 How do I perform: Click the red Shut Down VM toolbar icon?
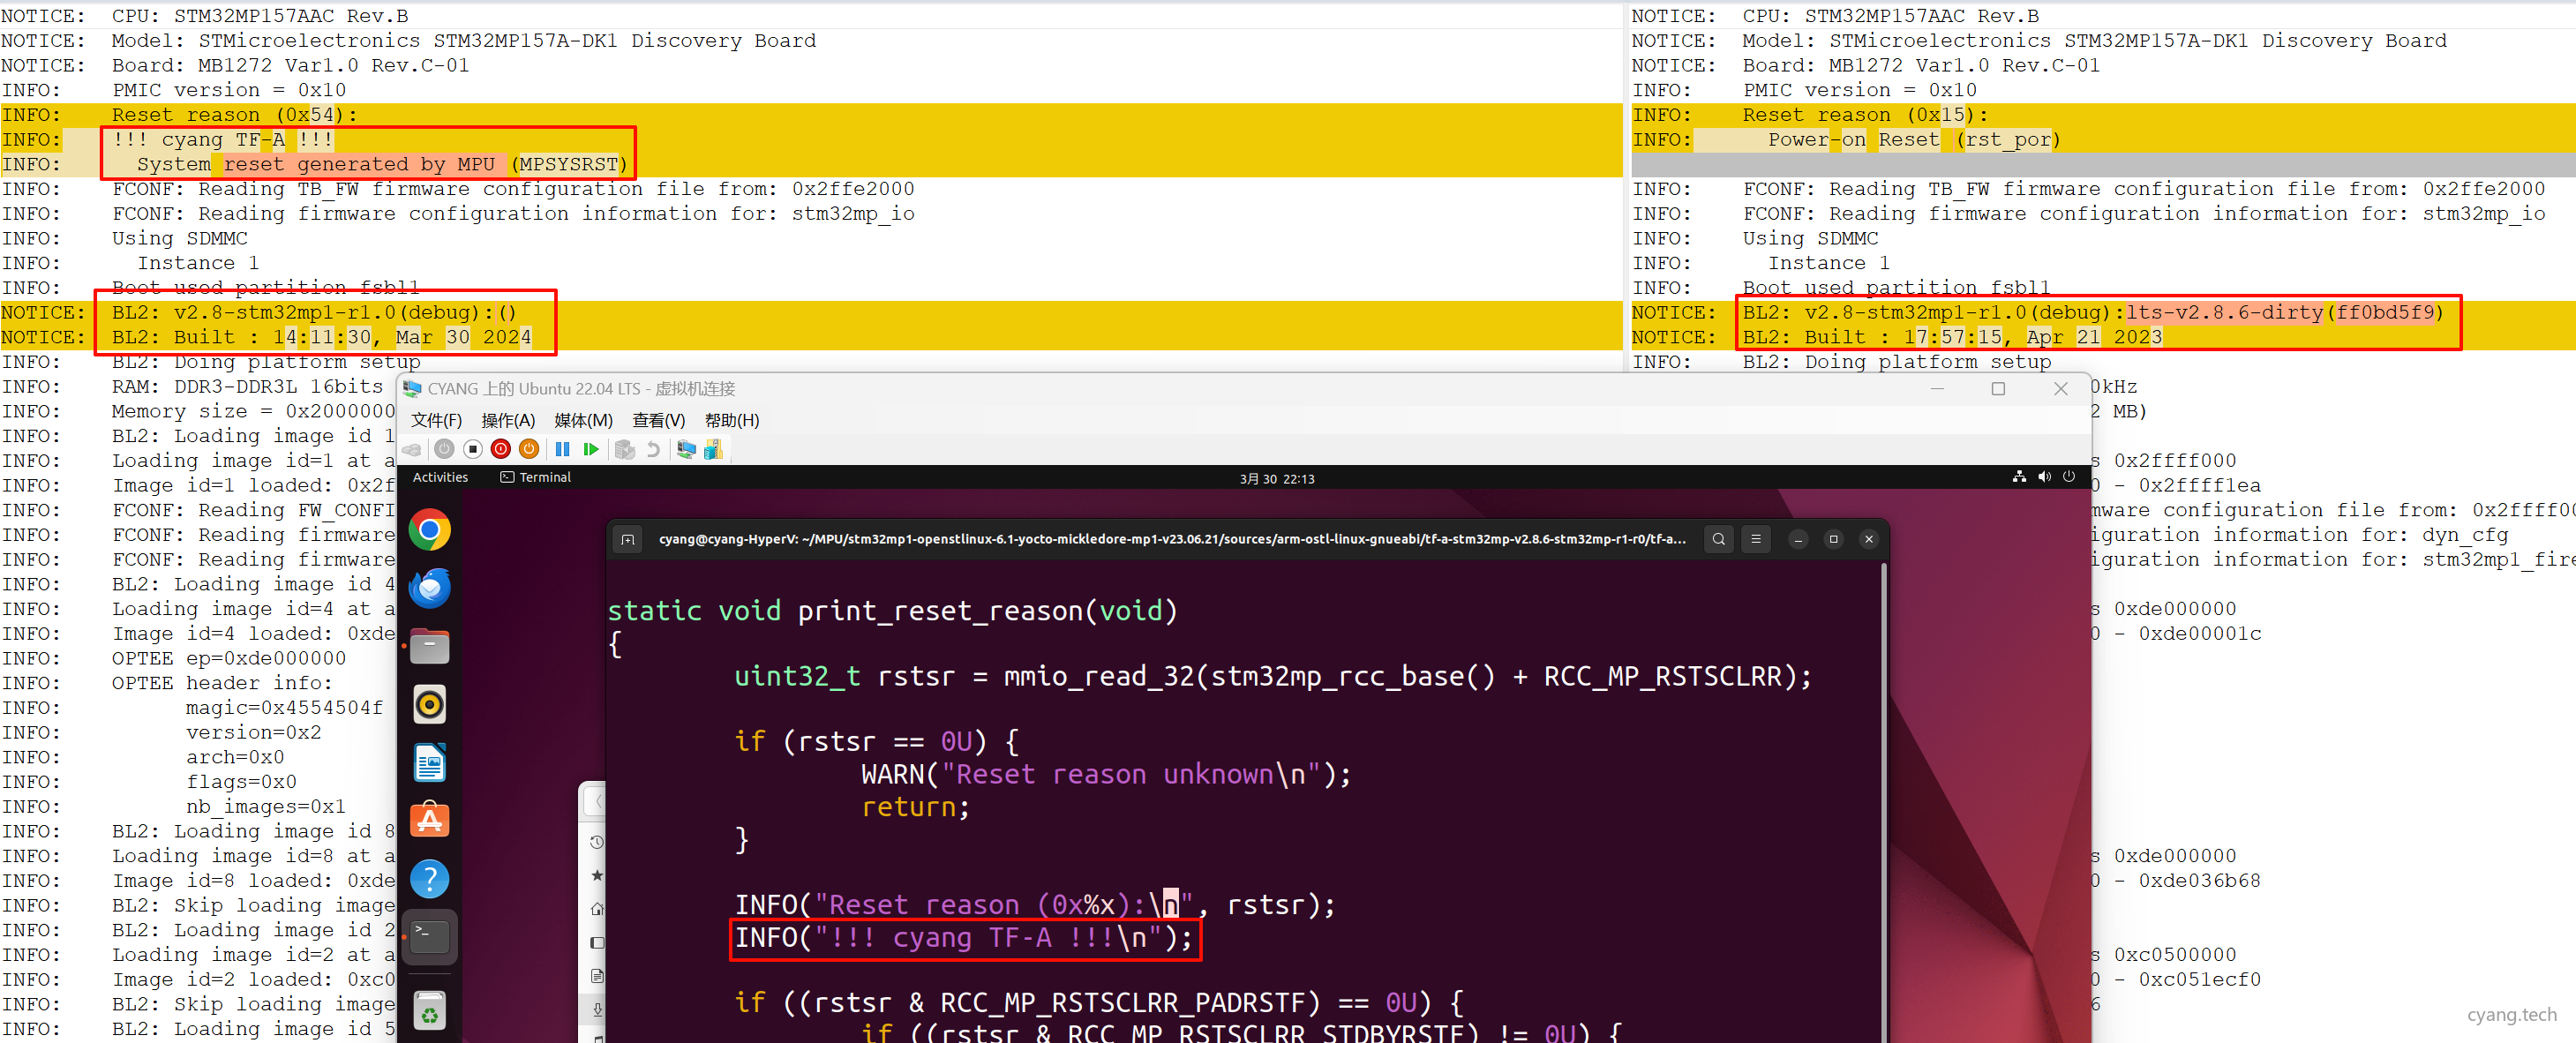(x=501, y=449)
